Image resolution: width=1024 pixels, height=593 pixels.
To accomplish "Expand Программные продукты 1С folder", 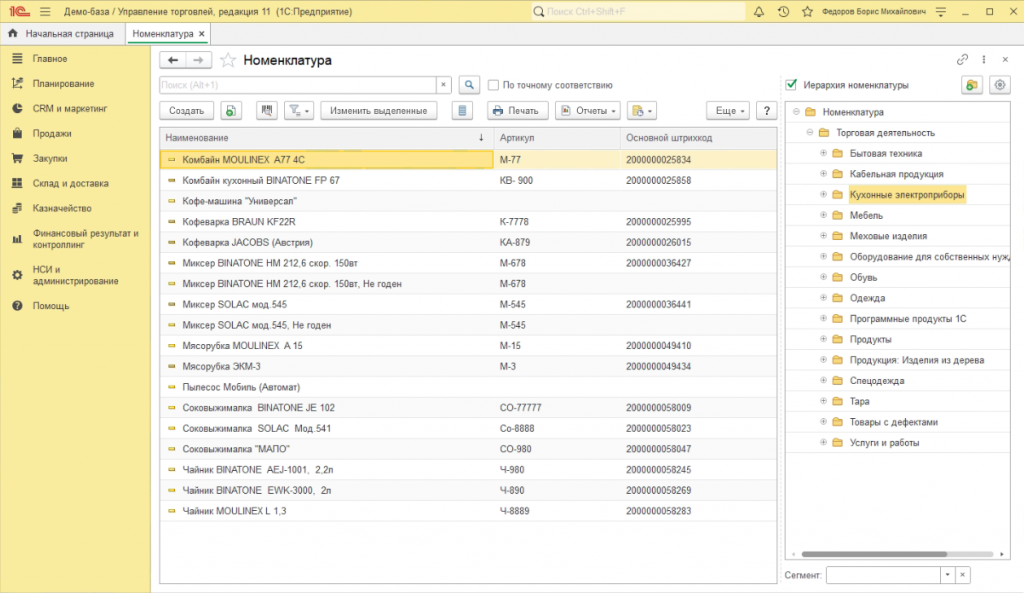I will [x=824, y=318].
